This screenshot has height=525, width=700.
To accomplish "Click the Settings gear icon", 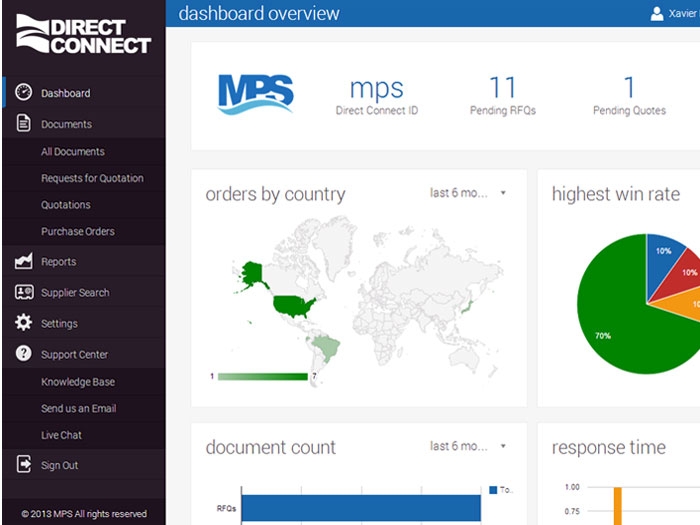I will (23, 322).
